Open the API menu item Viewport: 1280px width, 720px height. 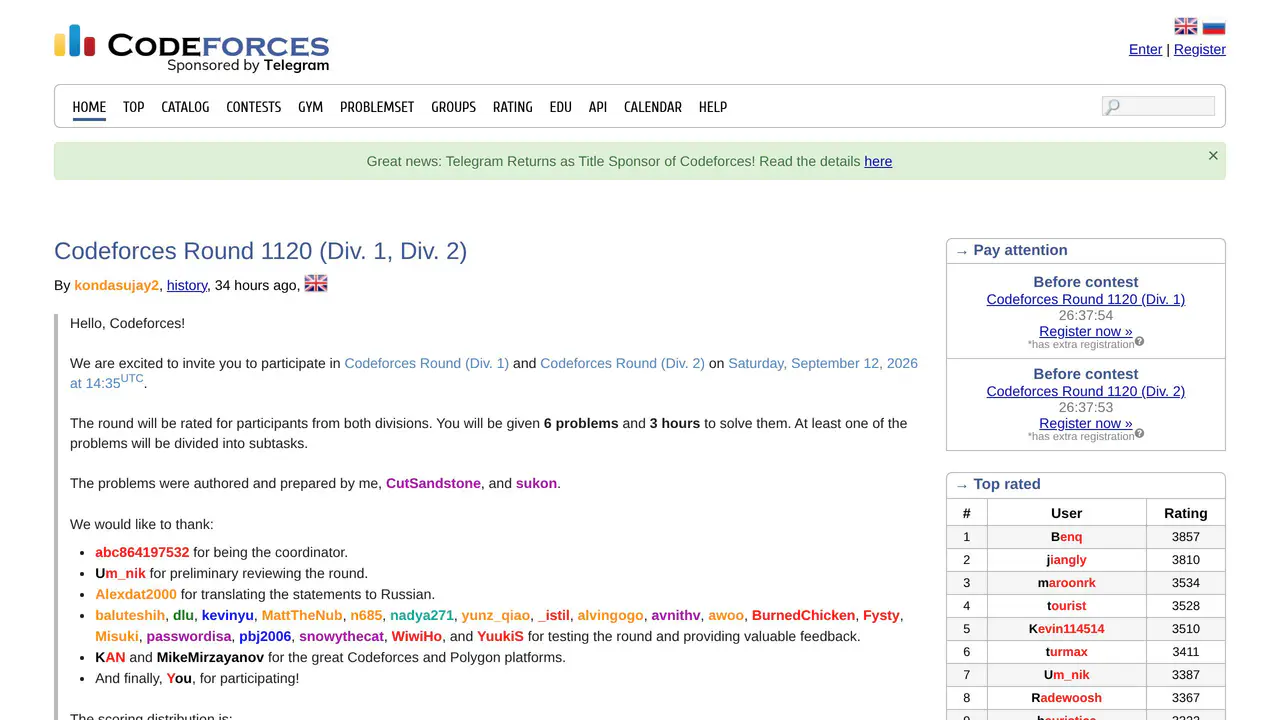tap(598, 107)
